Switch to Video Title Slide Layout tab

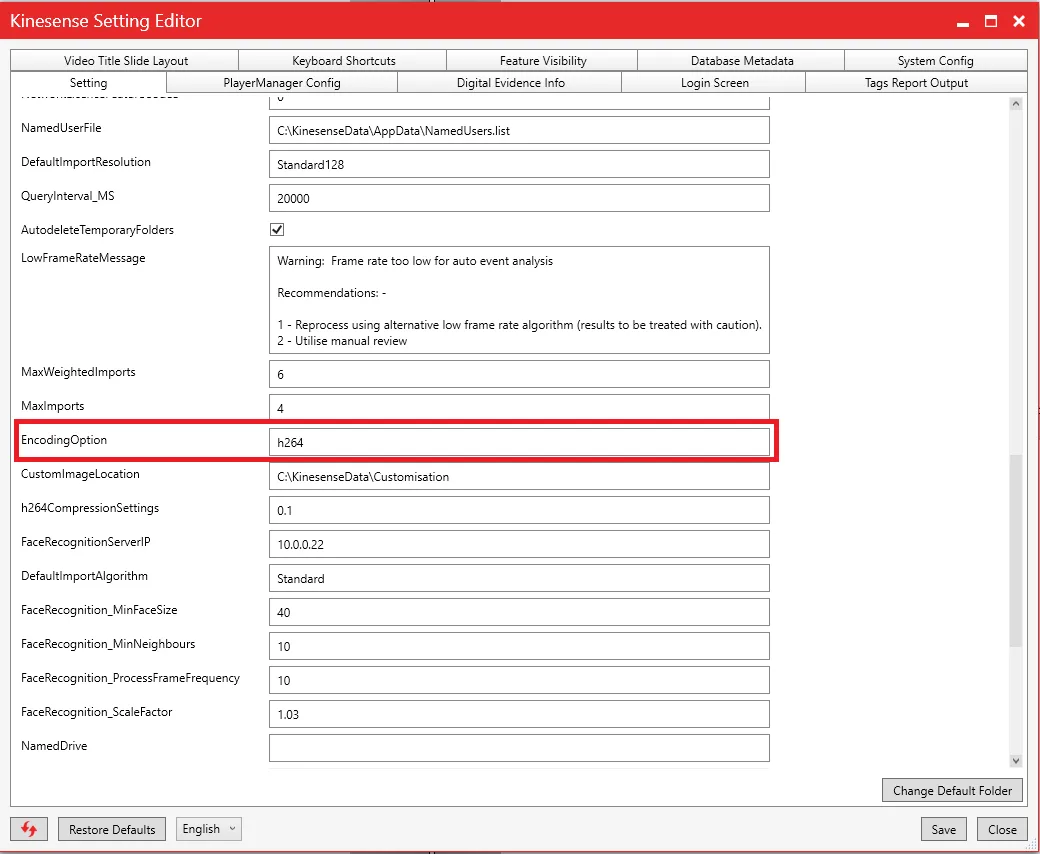pos(125,60)
